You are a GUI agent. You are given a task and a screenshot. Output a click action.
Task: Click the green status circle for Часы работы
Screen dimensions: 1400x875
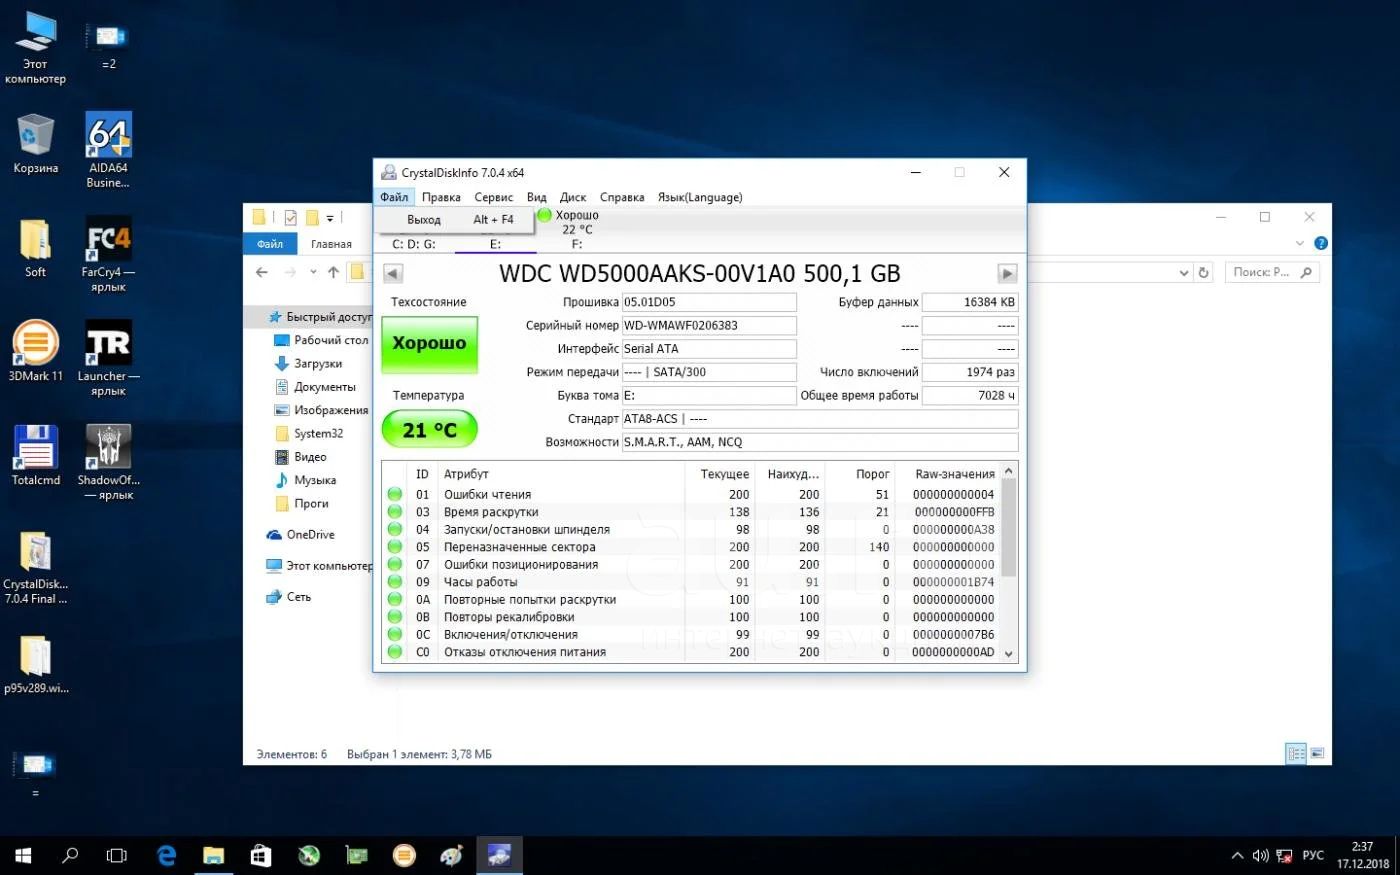pyautogui.click(x=395, y=582)
